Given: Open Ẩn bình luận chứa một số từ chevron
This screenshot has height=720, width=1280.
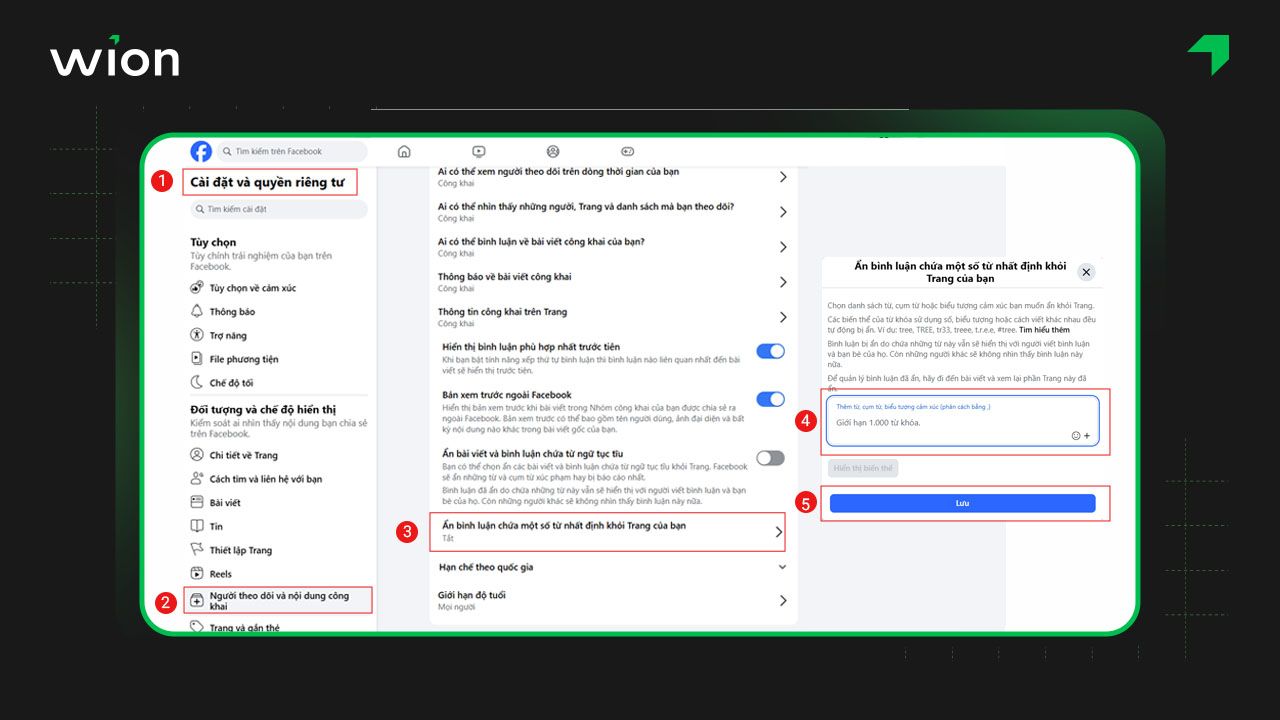Looking at the screenshot, I should [x=778, y=532].
